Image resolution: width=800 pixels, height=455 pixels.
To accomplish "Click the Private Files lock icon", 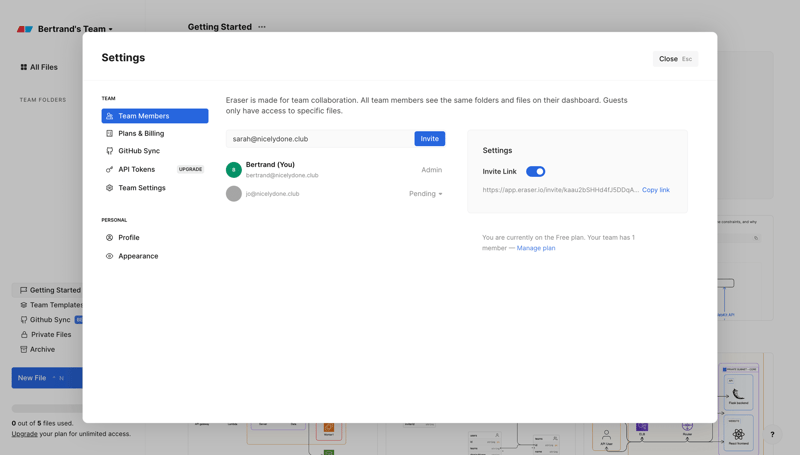I will (23, 335).
